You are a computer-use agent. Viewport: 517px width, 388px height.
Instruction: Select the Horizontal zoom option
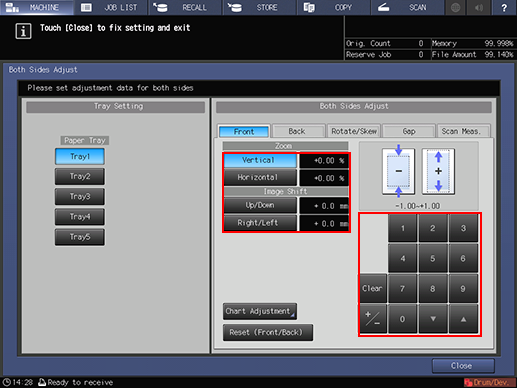click(x=260, y=177)
